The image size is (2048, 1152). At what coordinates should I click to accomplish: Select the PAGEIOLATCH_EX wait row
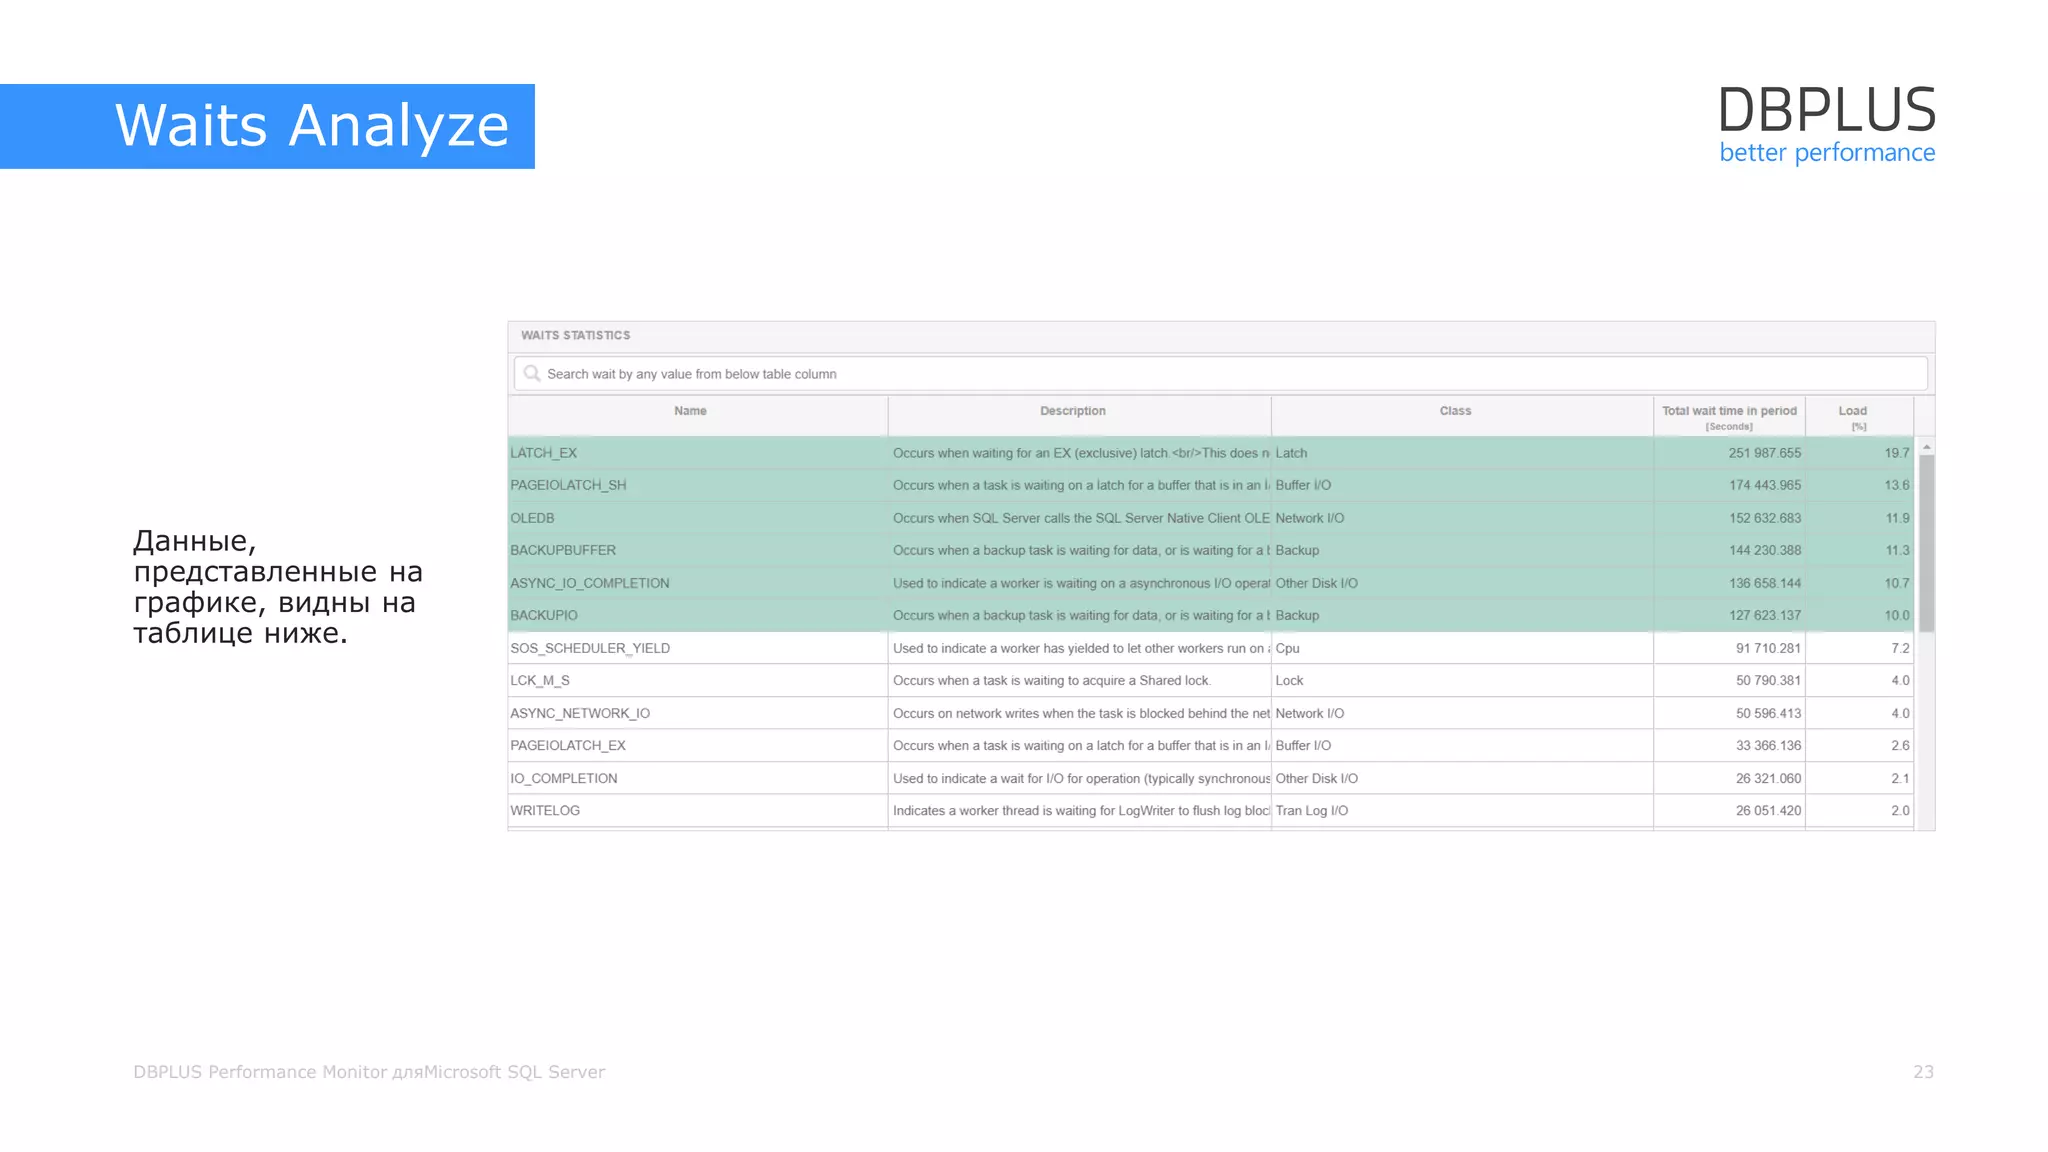[x=1210, y=745]
